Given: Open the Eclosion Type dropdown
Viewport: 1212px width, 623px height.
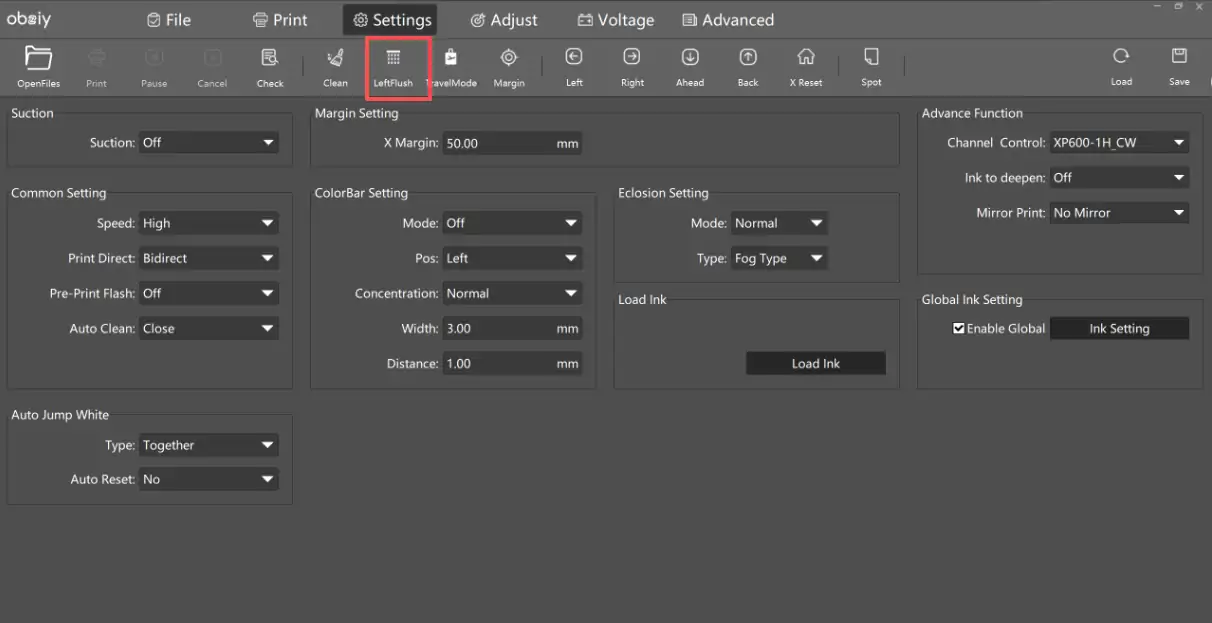Looking at the screenshot, I should pyautogui.click(x=779, y=258).
